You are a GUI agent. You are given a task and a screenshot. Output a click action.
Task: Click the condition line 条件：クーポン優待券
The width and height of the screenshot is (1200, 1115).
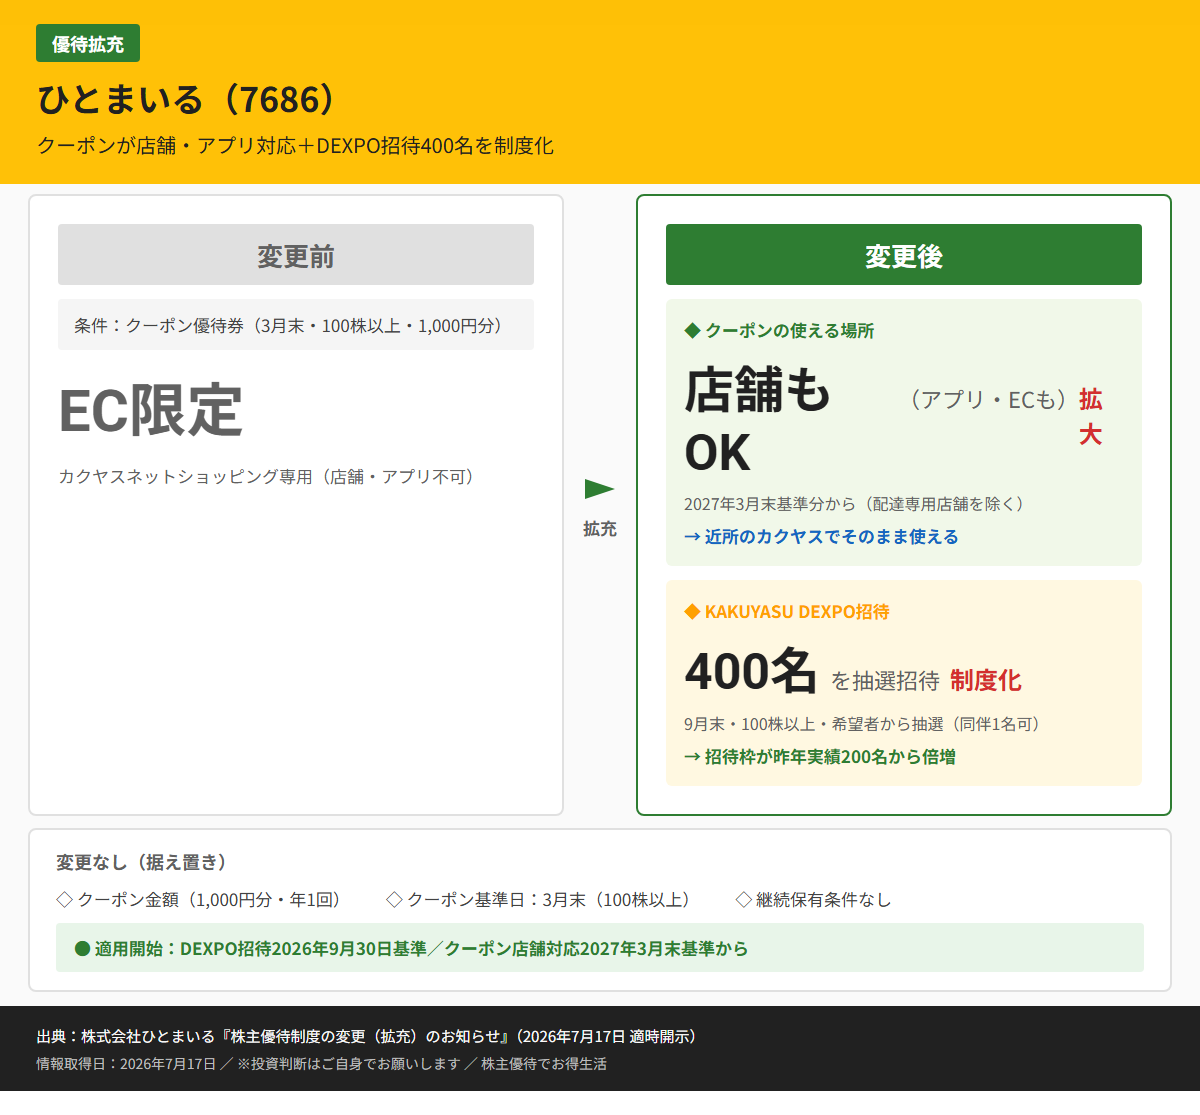click(296, 325)
